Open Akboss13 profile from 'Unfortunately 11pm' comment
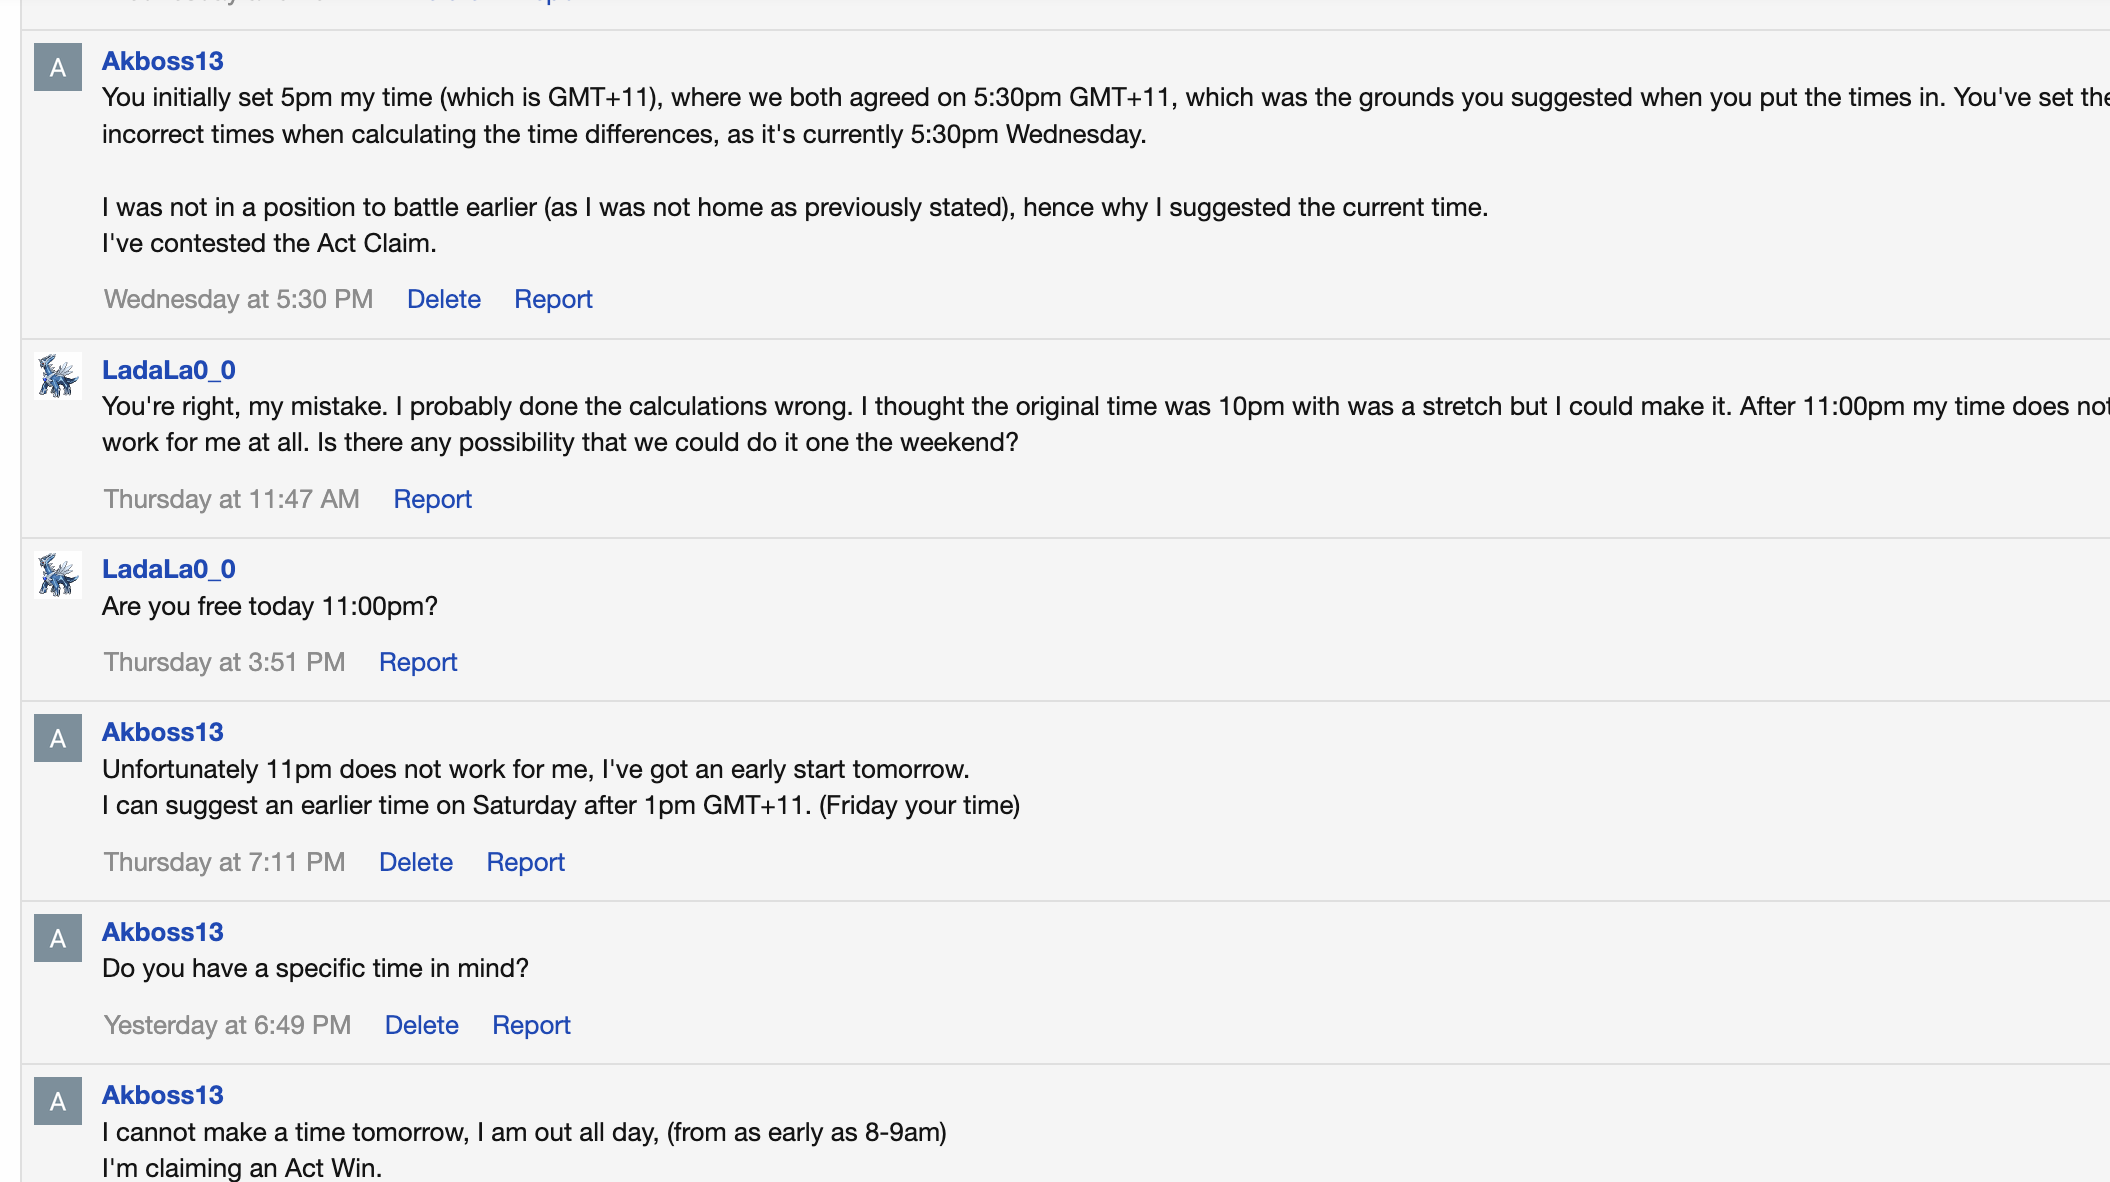 162,732
